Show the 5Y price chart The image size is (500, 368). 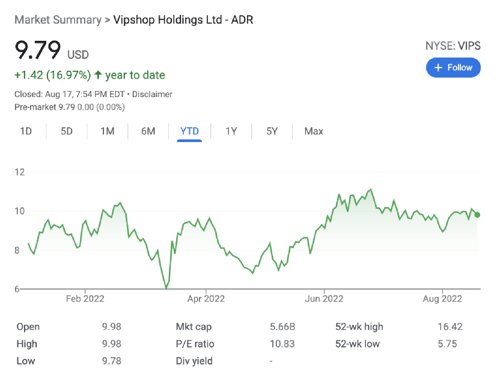click(272, 131)
